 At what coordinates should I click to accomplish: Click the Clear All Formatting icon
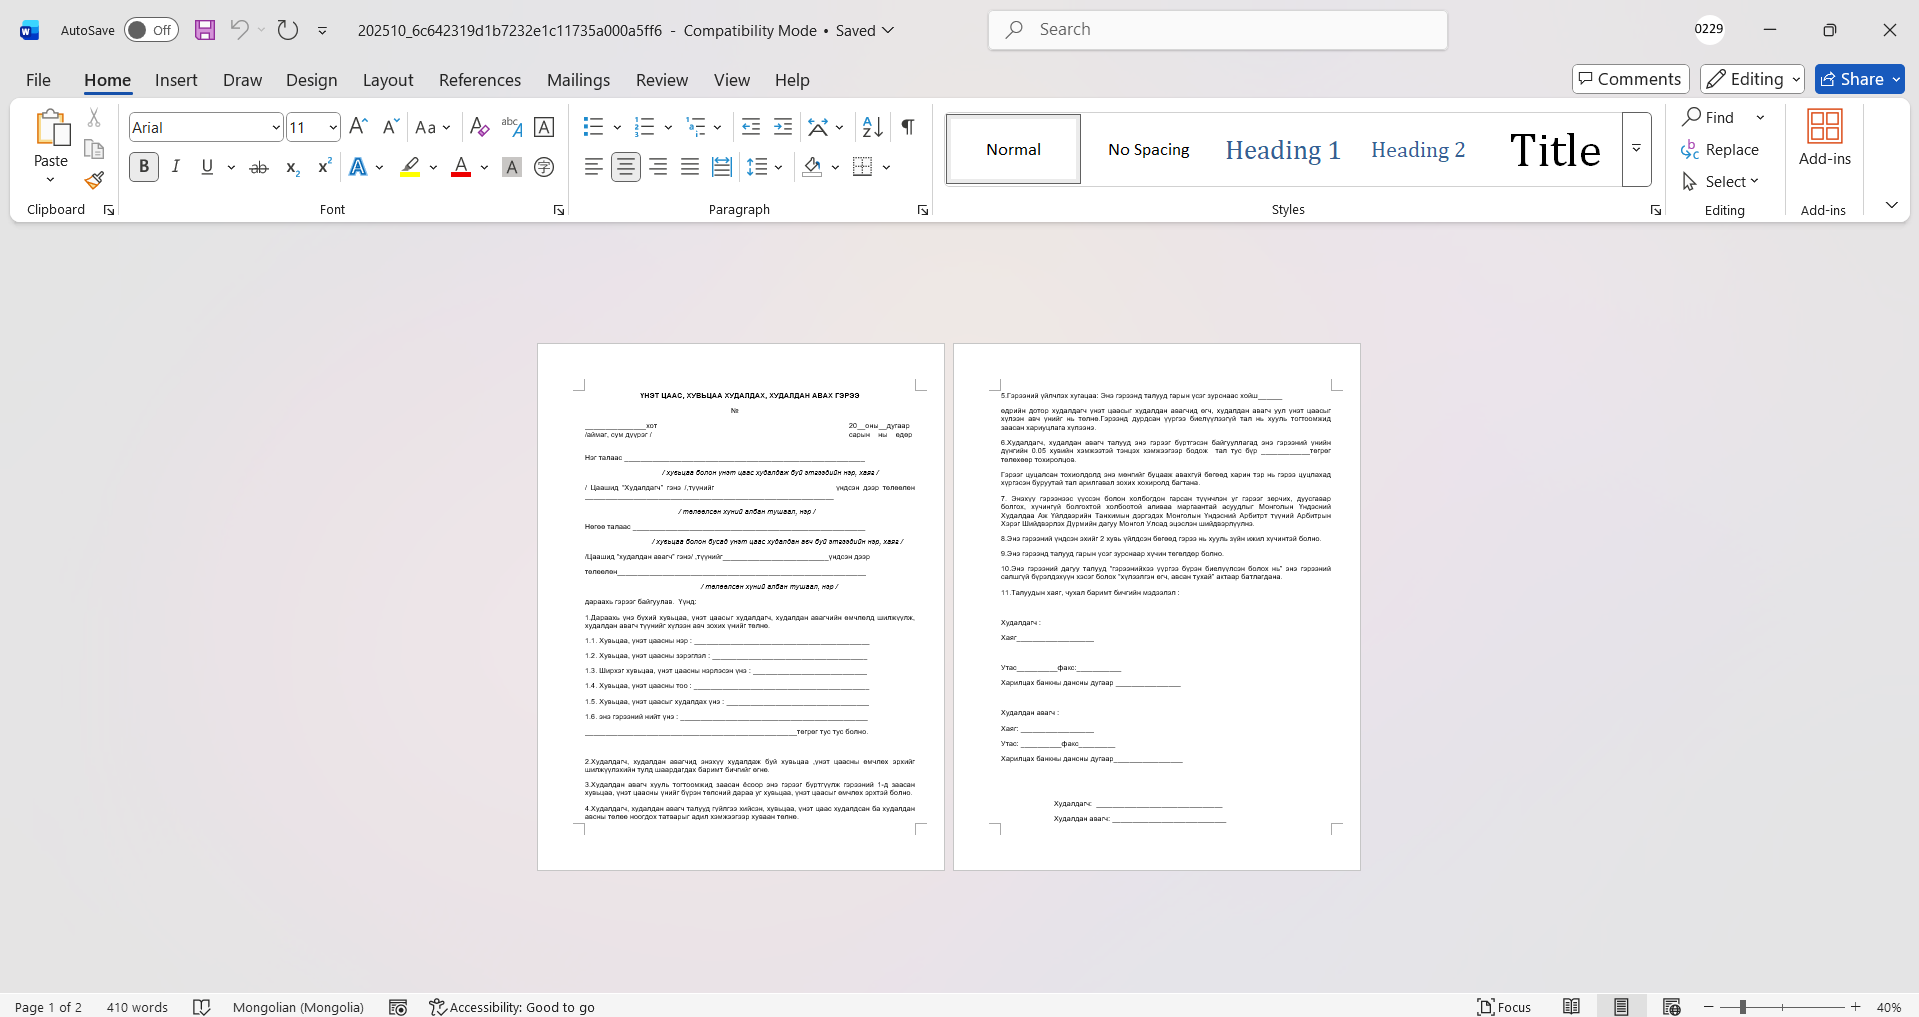tap(479, 127)
